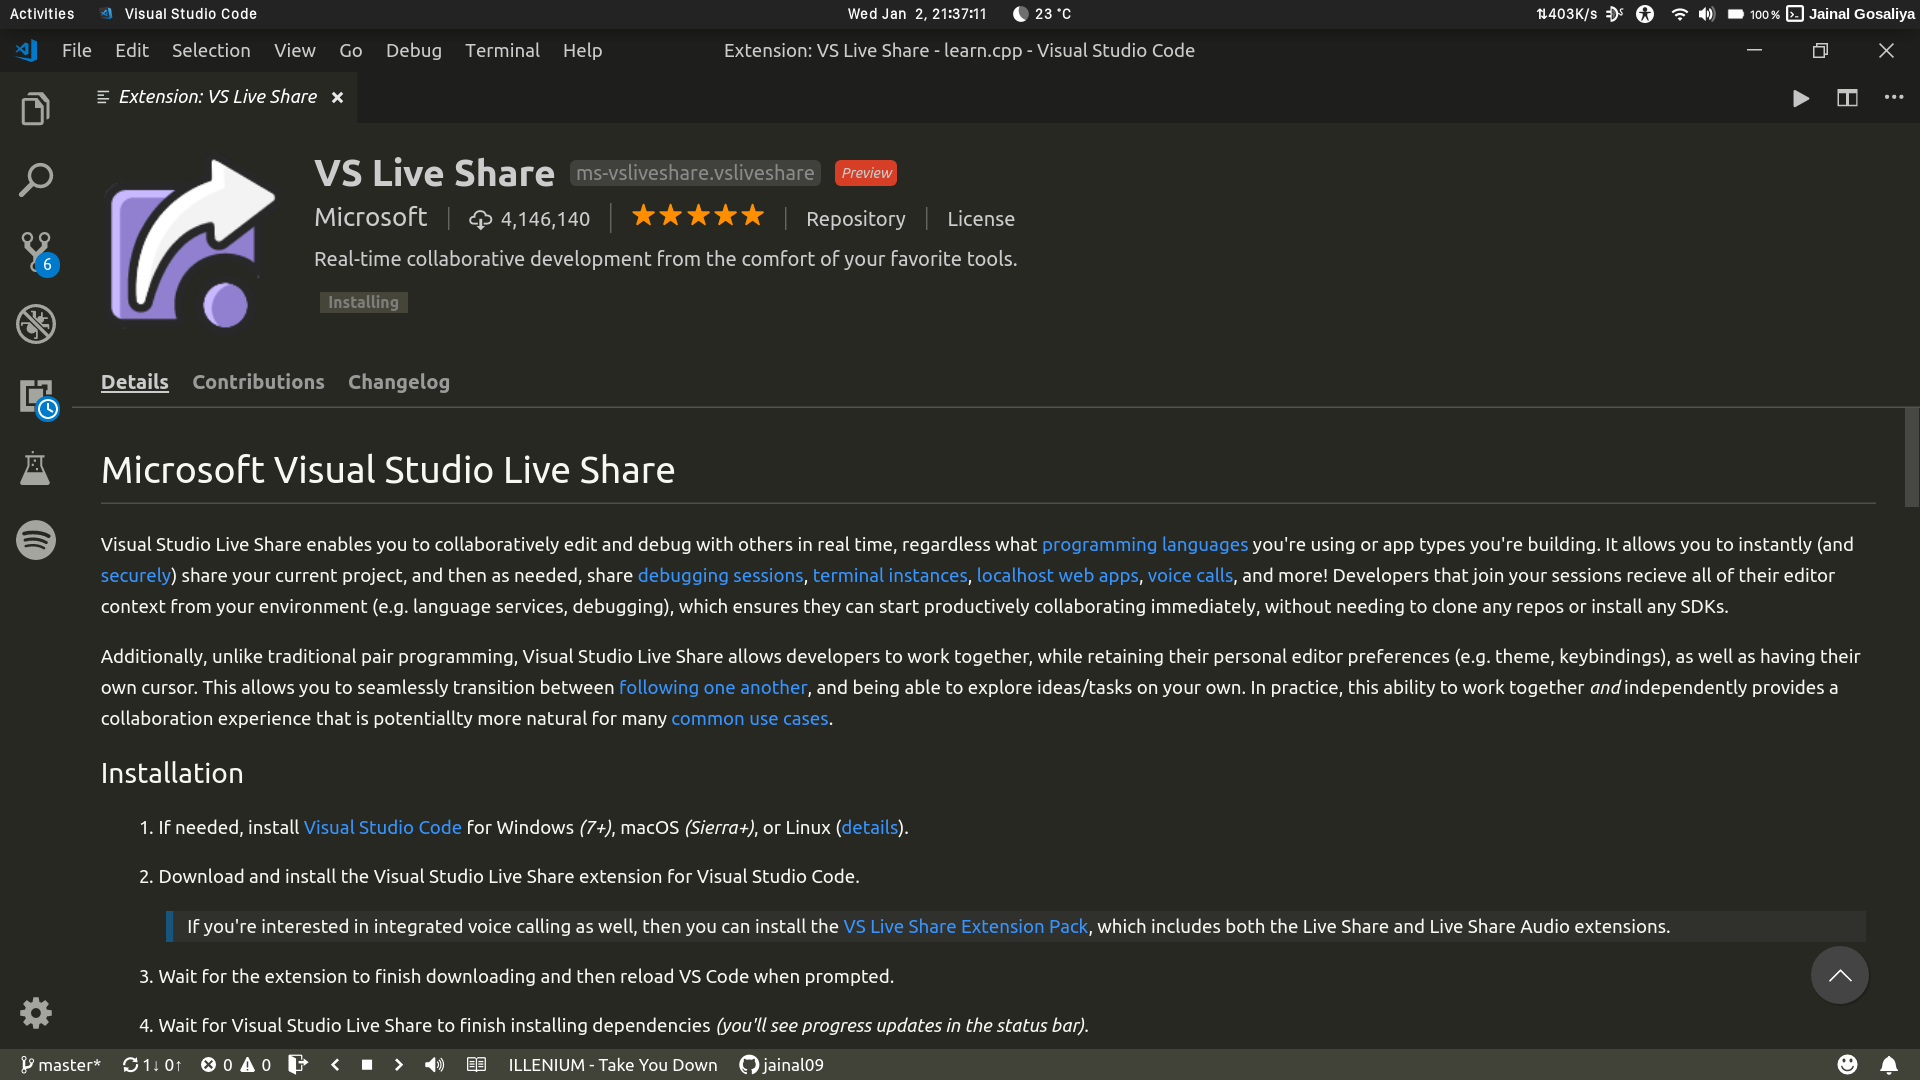Play the previous Spotify track
This screenshot has width=1920, height=1080.
pyautogui.click(x=335, y=1065)
